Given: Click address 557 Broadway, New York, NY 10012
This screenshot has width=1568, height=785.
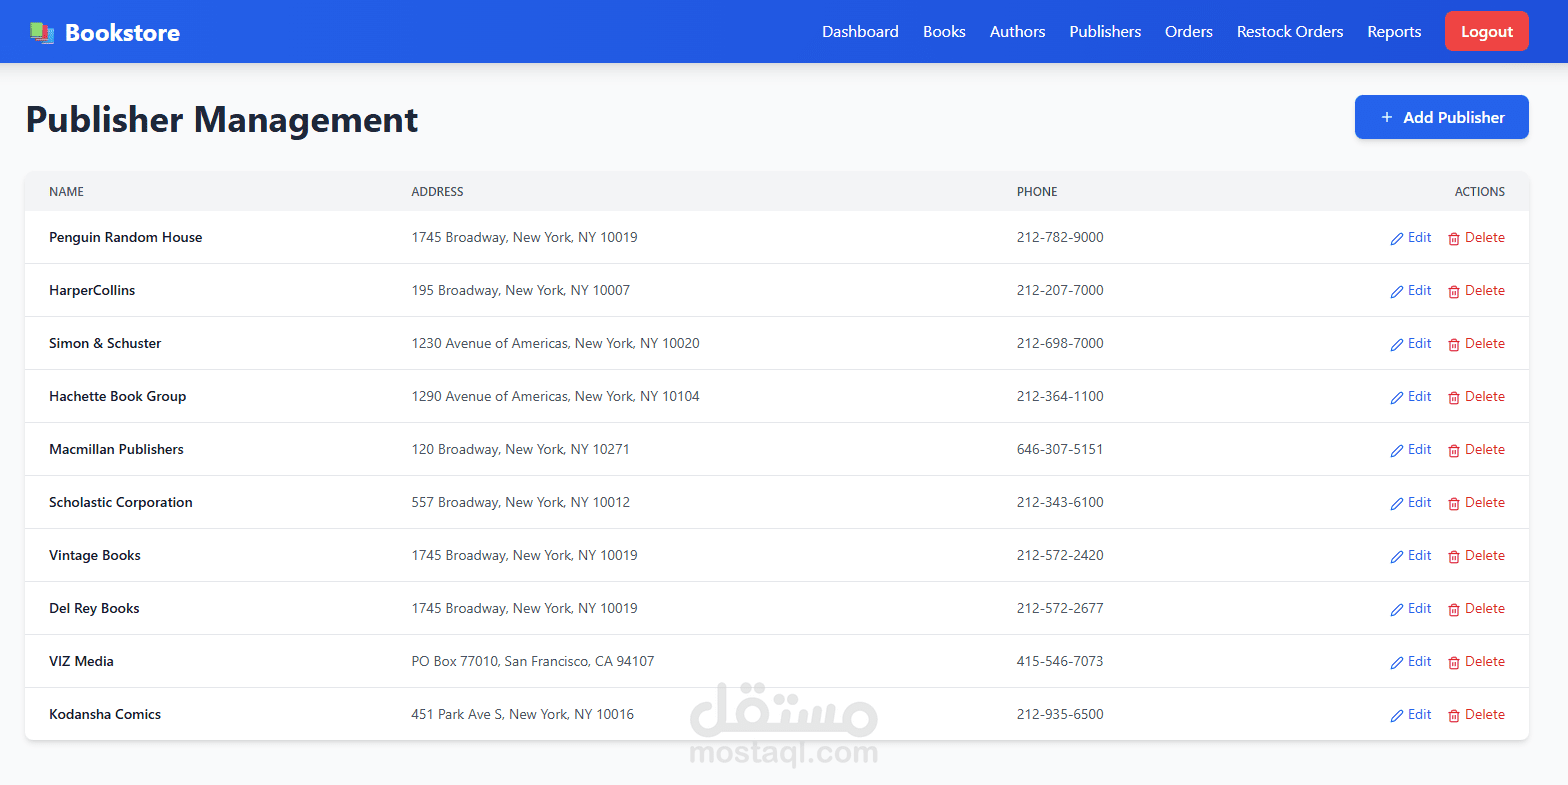Looking at the screenshot, I should (x=521, y=502).
